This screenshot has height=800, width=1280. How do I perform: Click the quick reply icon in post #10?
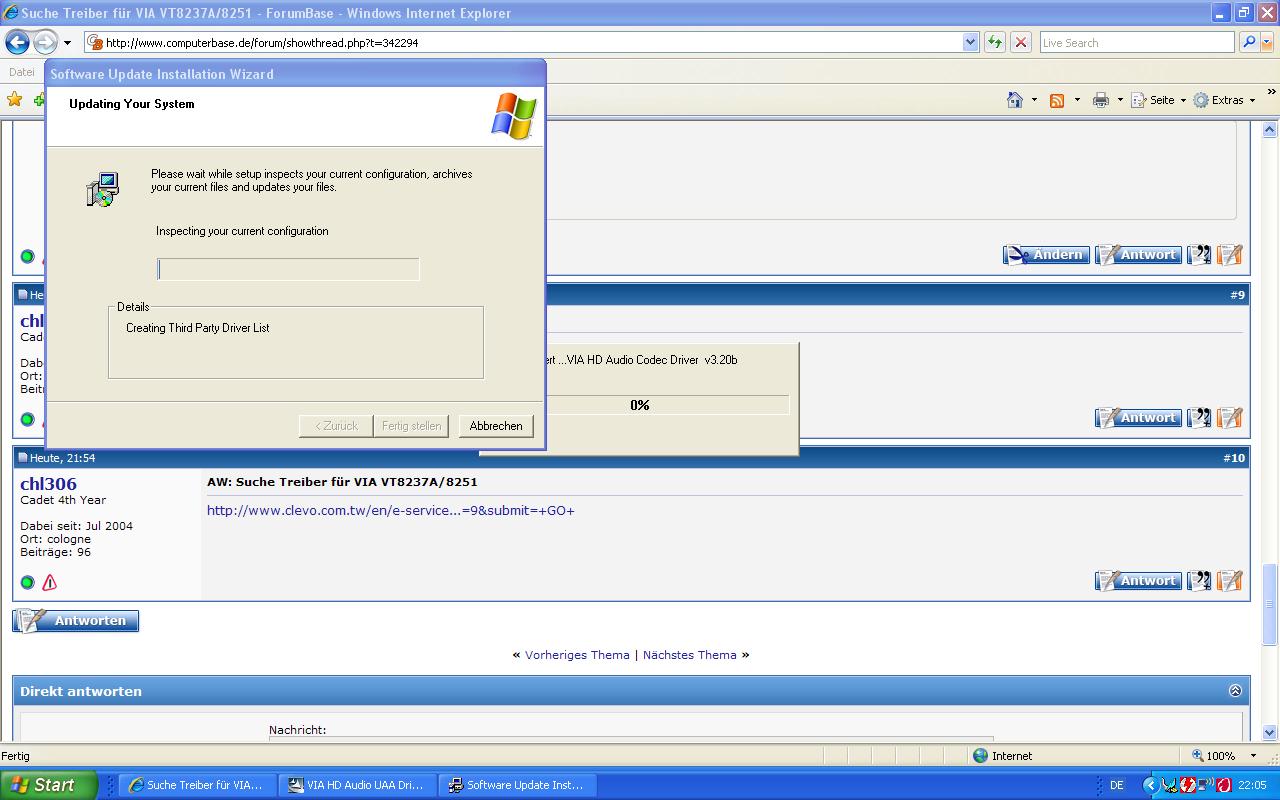pyautogui.click(x=1230, y=581)
